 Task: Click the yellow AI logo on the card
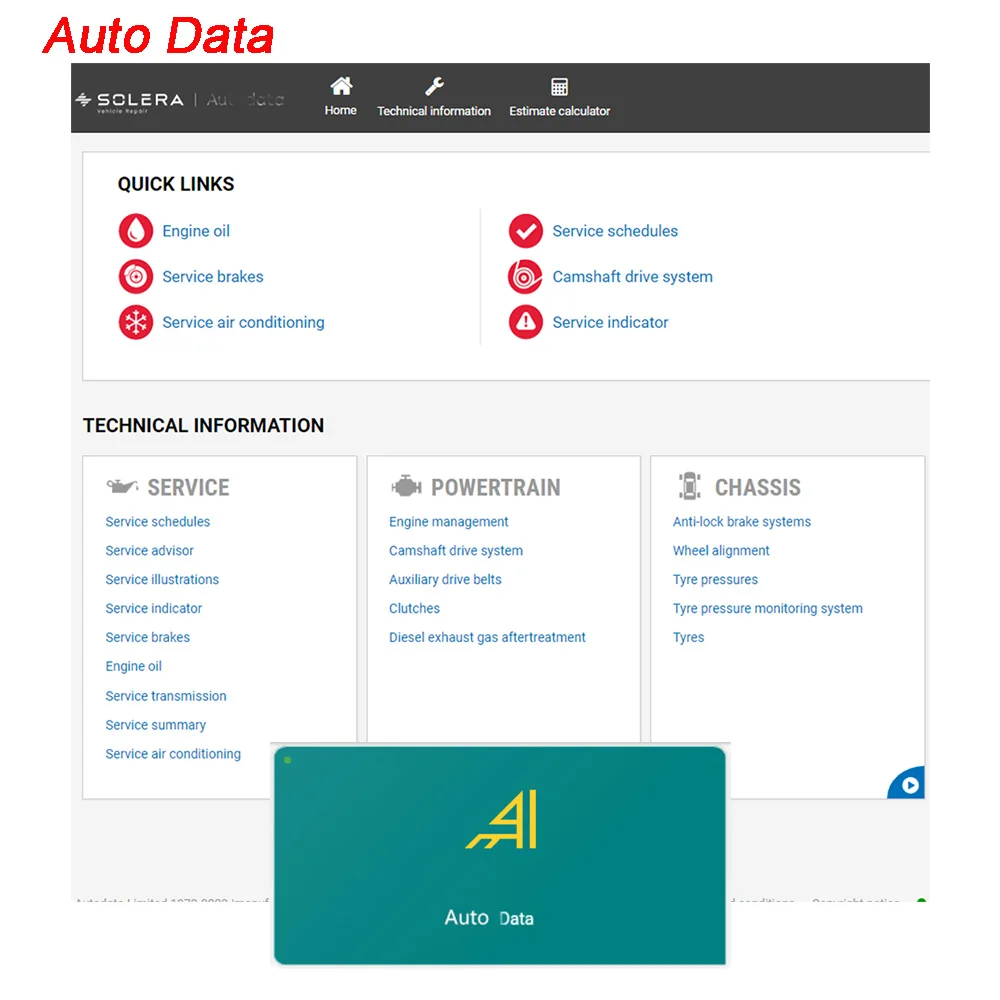tap(501, 820)
